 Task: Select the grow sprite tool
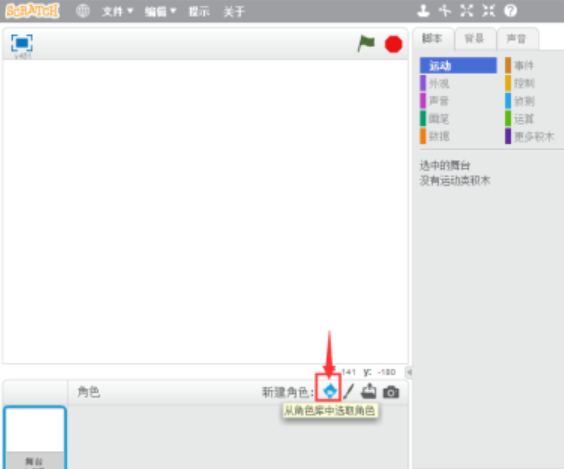(x=467, y=11)
